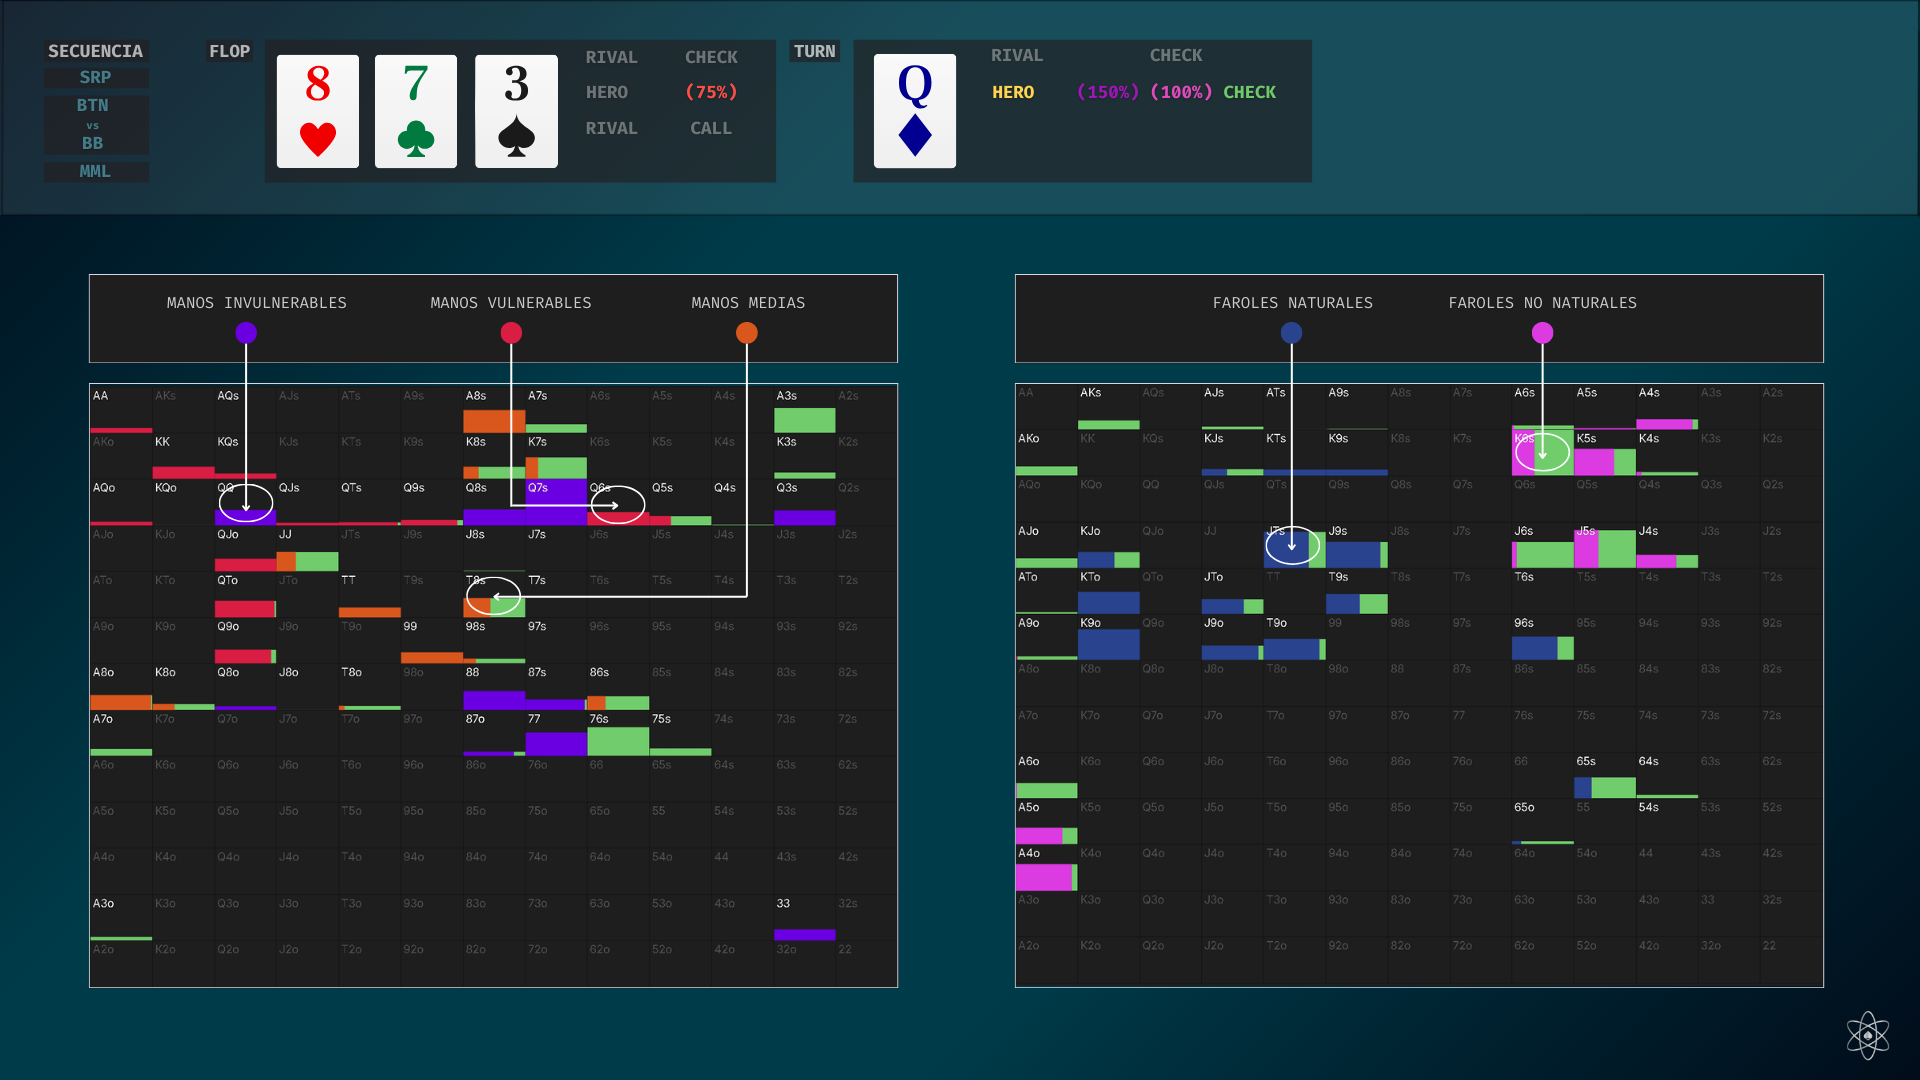Click the MML sequence label
Viewport: 1920px width, 1080px height.
point(96,171)
